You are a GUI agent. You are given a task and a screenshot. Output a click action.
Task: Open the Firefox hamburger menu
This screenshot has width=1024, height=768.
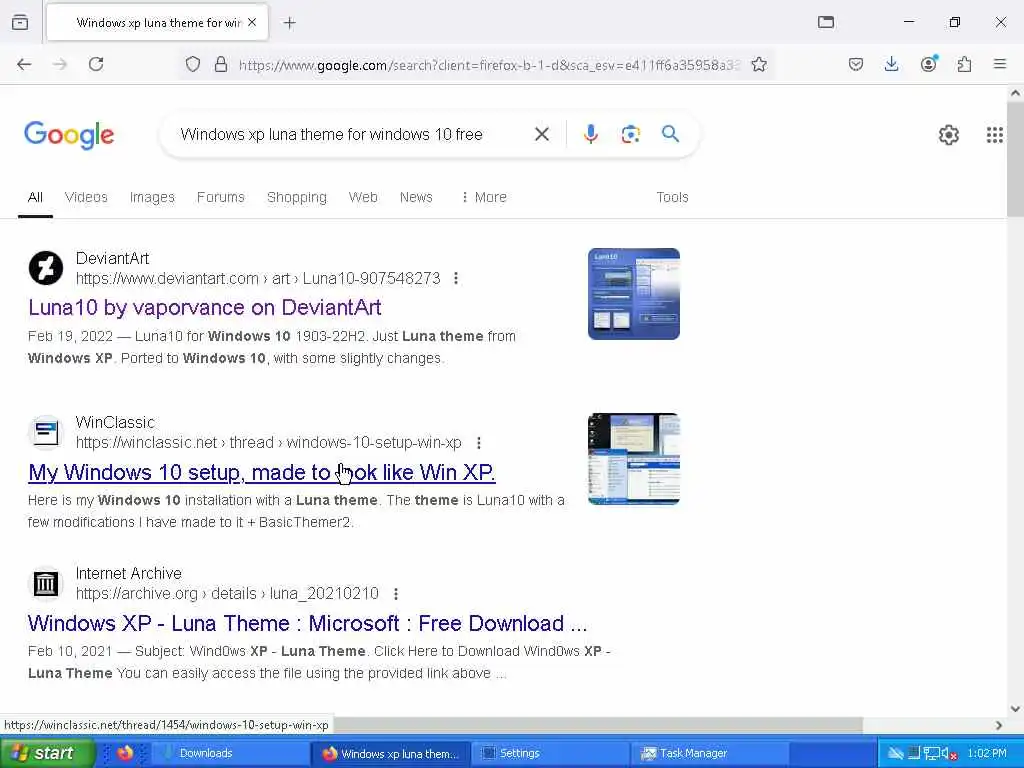1000,64
